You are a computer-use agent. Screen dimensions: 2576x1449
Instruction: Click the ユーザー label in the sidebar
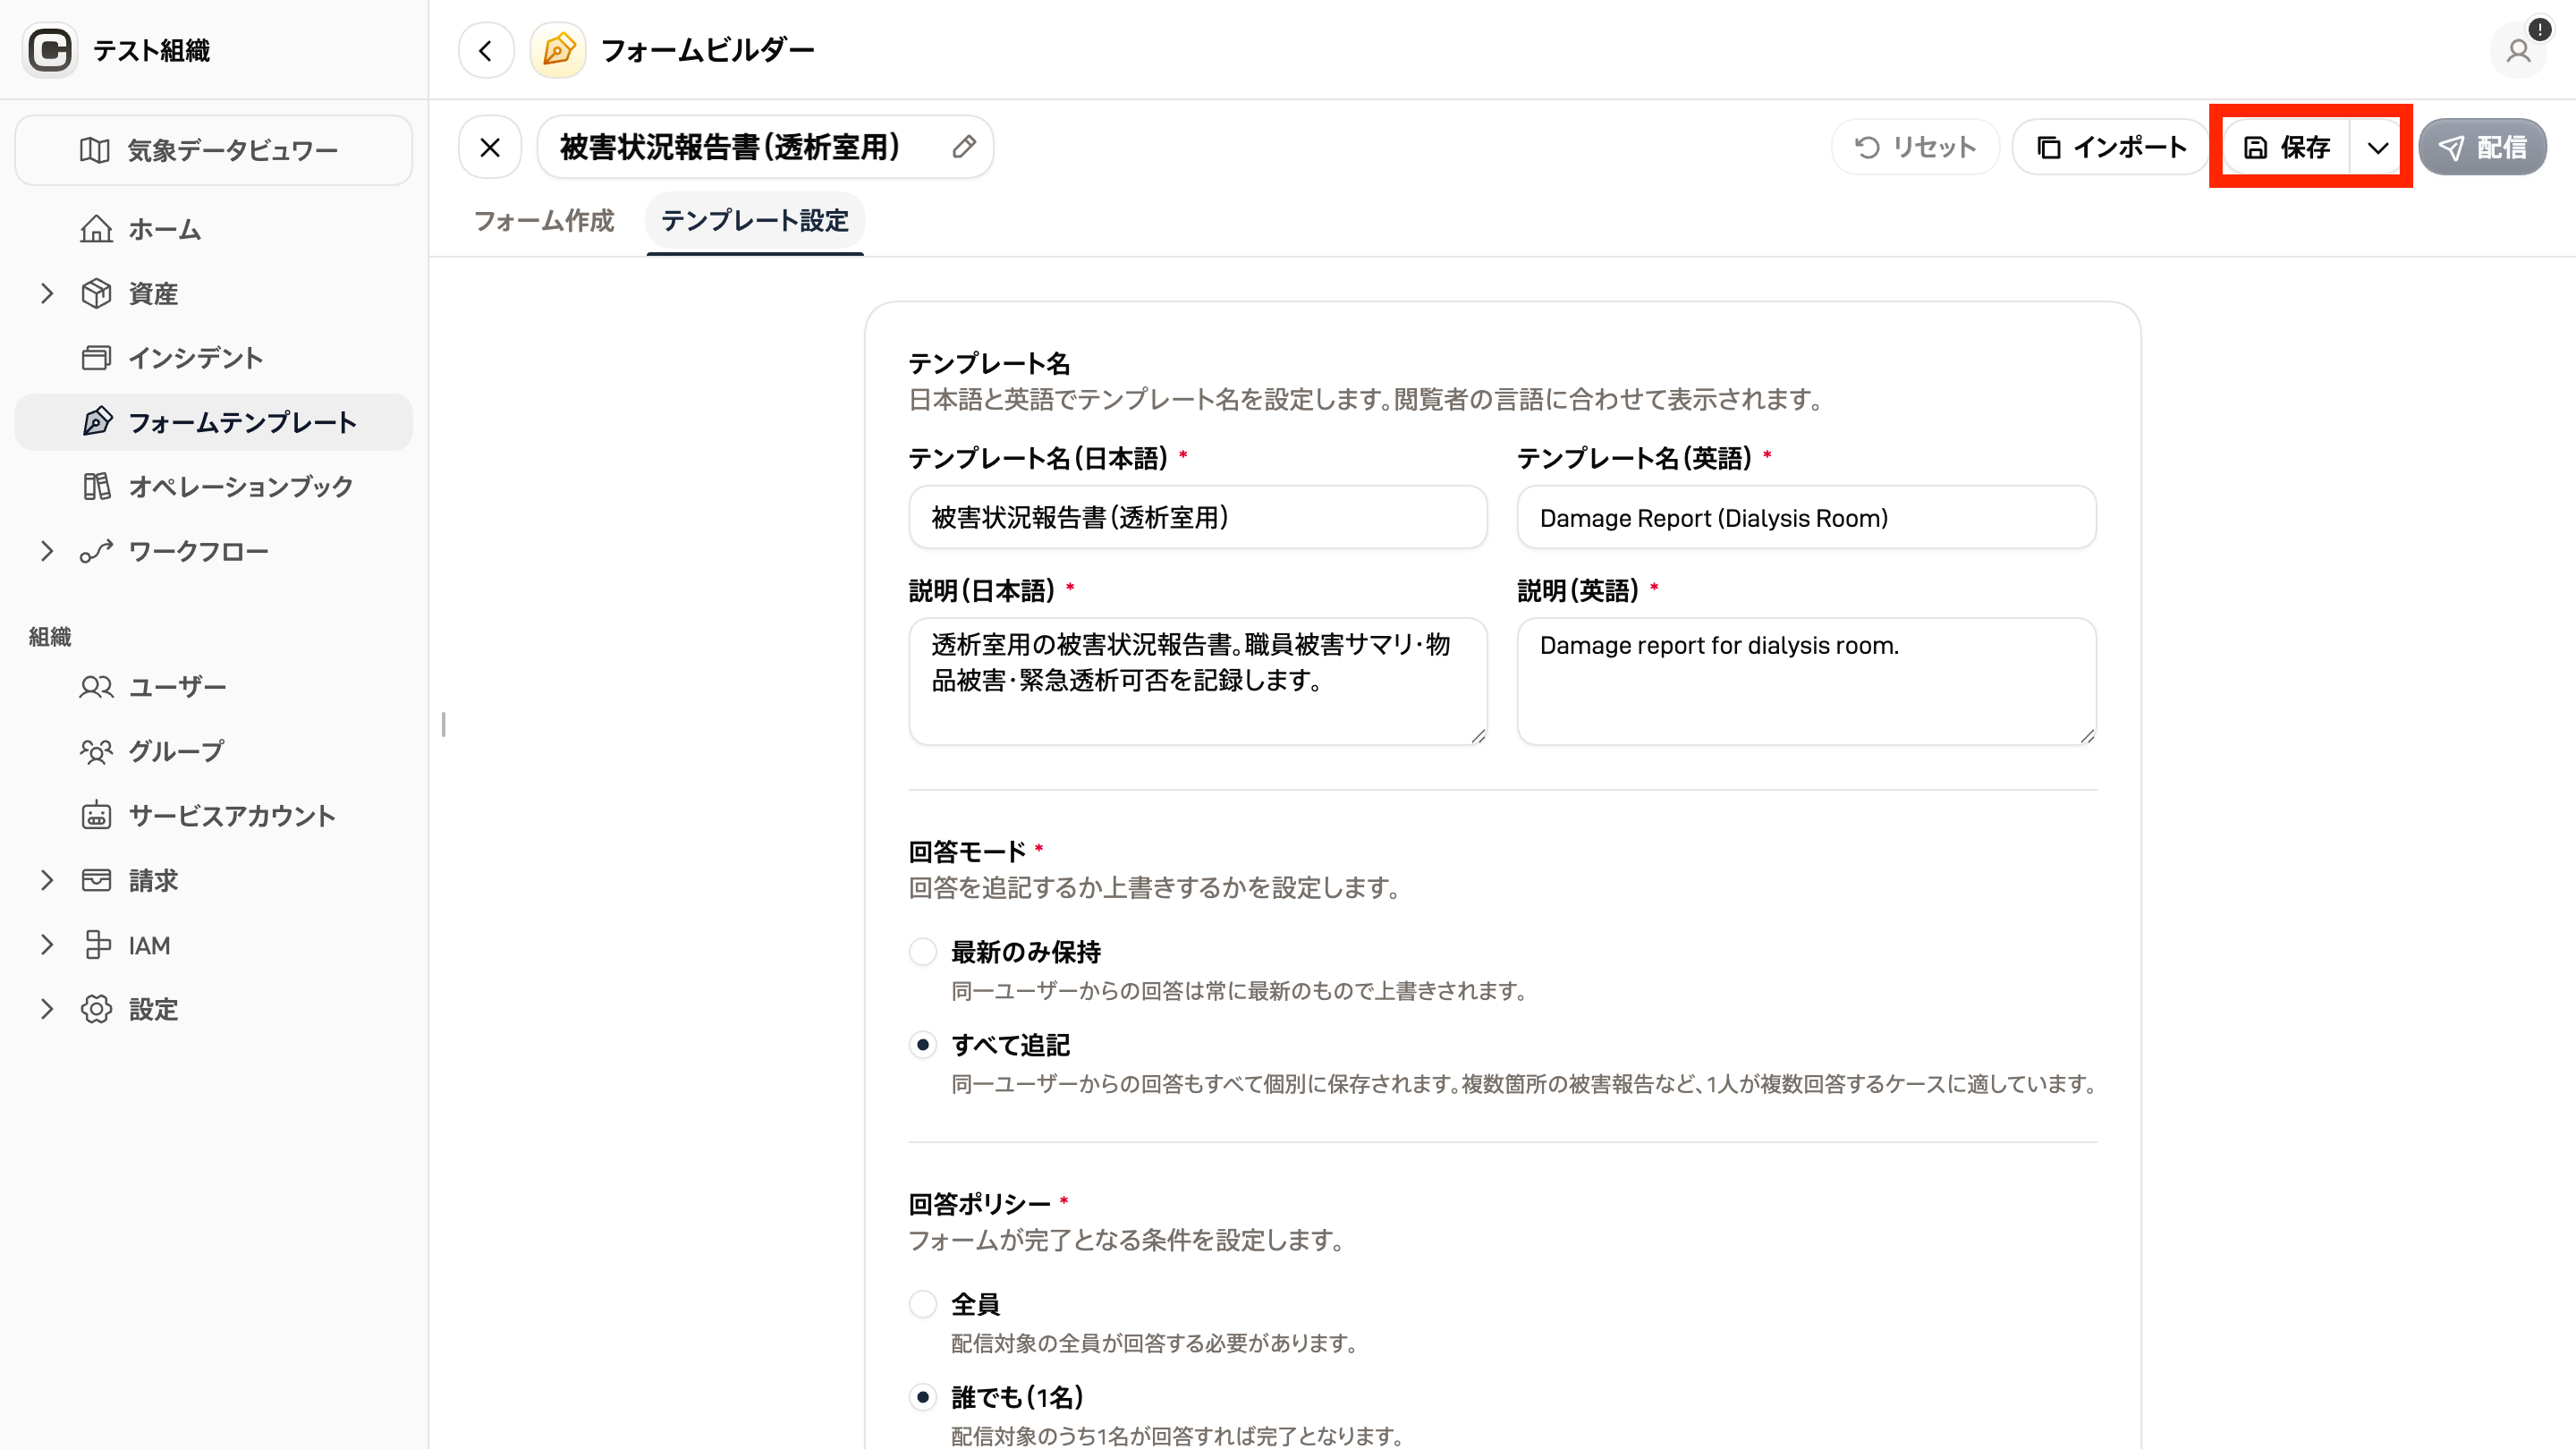[178, 687]
